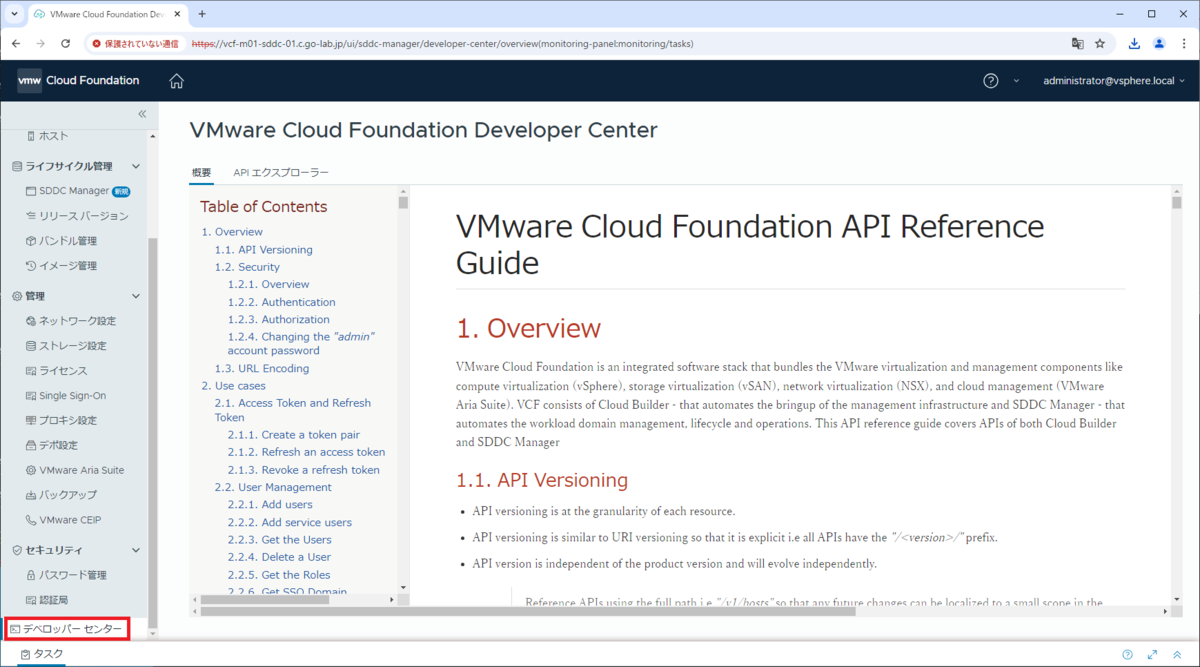
Task: Maximize the task panel with expand icon
Action: click(x=1152, y=654)
